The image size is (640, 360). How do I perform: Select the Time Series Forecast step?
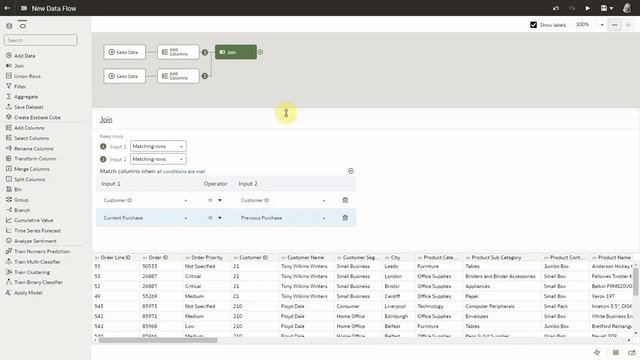pos(33,231)
